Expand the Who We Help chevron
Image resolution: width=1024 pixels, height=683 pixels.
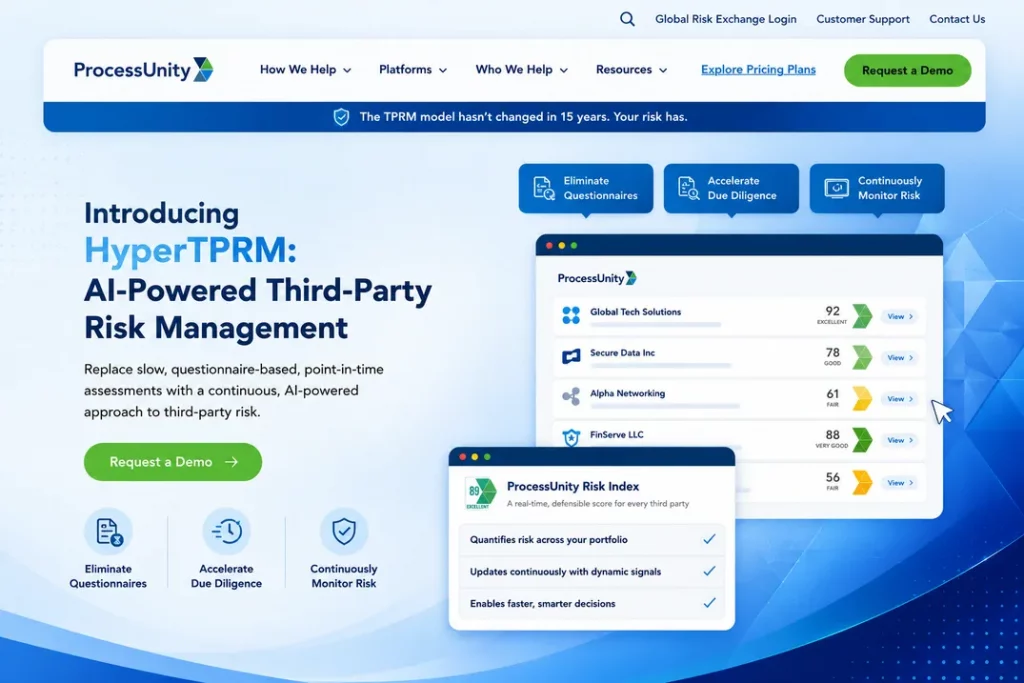(x=564, y=71)
